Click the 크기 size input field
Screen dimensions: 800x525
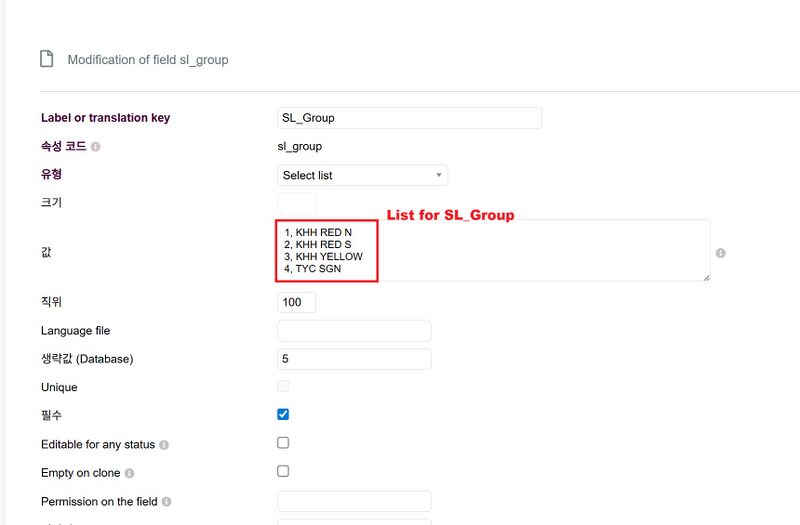click(x=296, y=203)
